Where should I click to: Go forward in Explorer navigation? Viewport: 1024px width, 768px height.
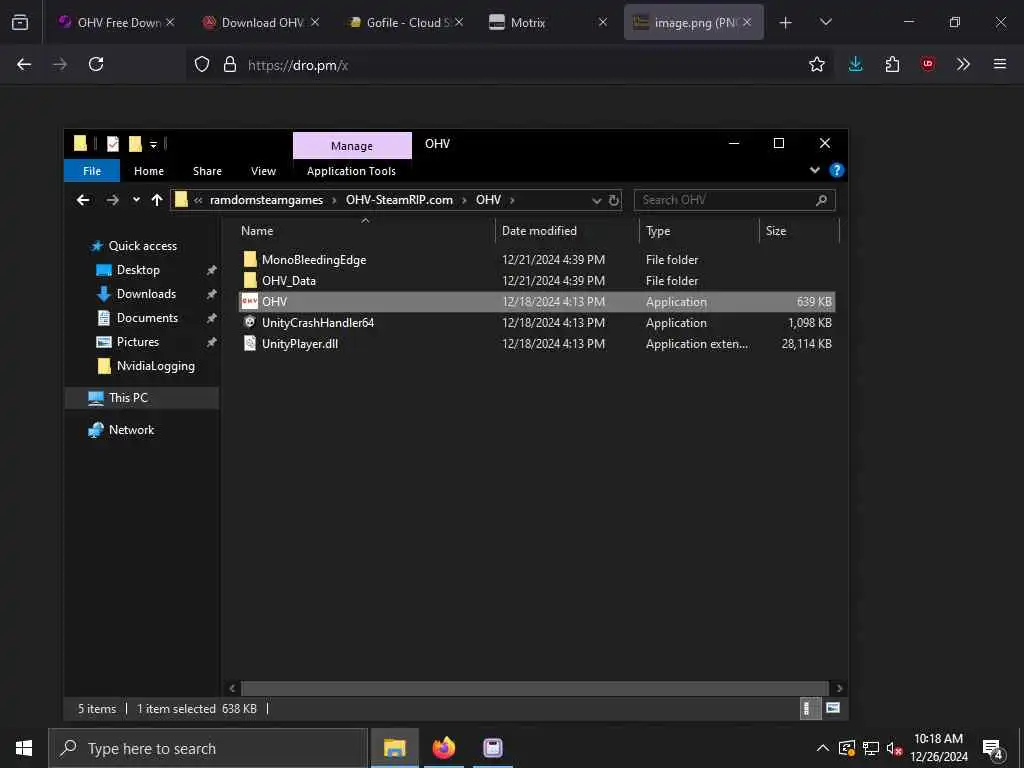pyautogui.click(x=112, y=200)
